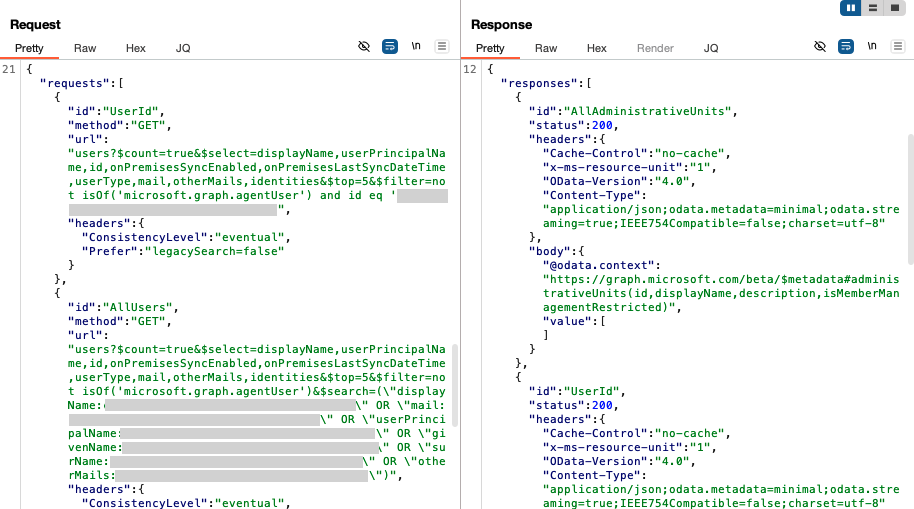Toggle hidden-eye icon in Request panel

coord(364,47)
